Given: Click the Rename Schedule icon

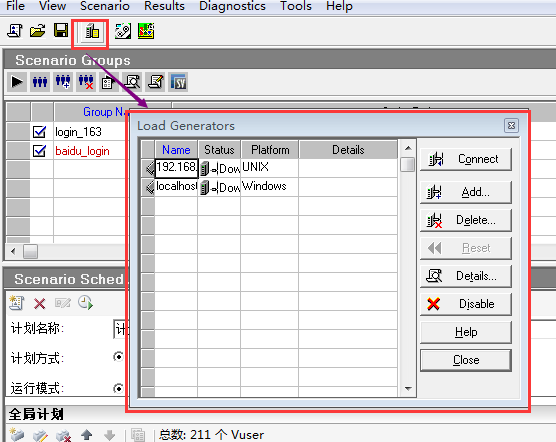Looking at the screenshot, I should coord(62,303).
